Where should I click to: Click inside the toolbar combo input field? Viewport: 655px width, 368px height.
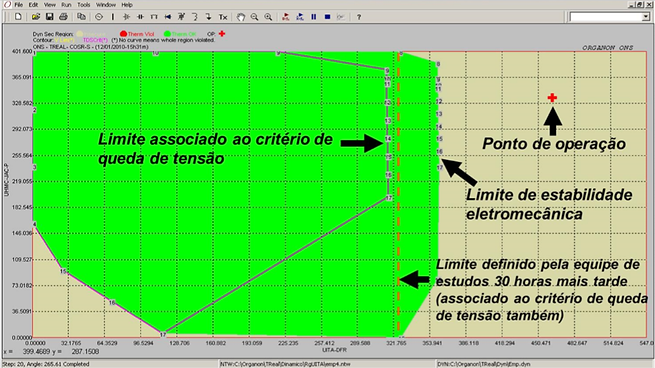click(x=606, y=17)
